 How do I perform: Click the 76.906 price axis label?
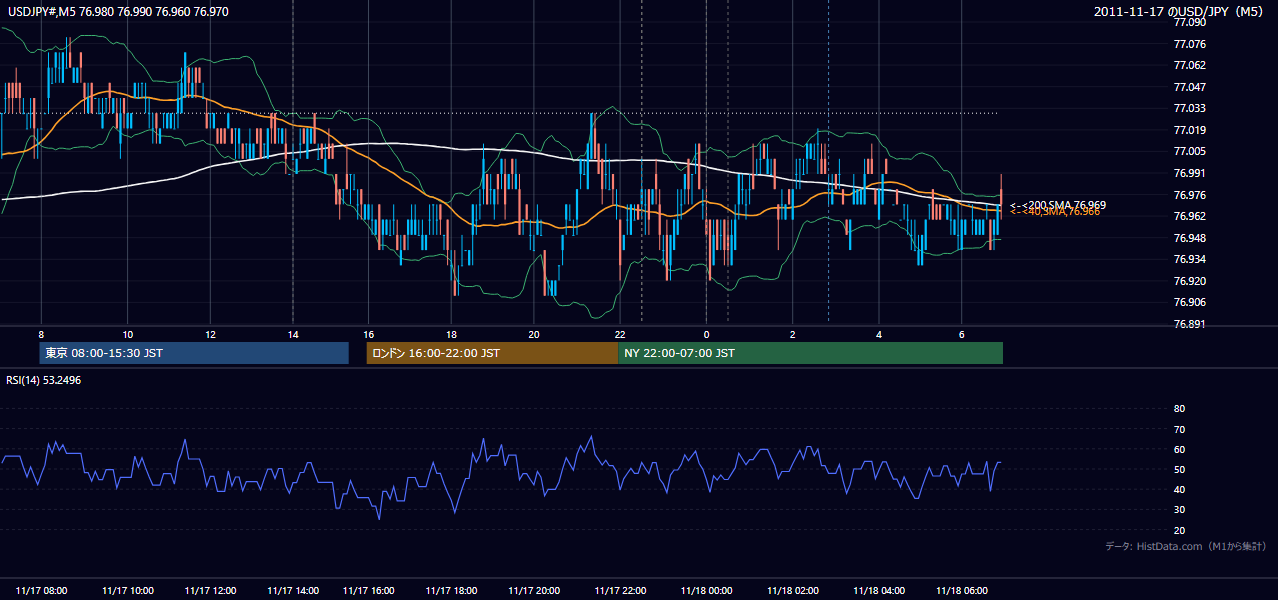tap(1190, 302)
